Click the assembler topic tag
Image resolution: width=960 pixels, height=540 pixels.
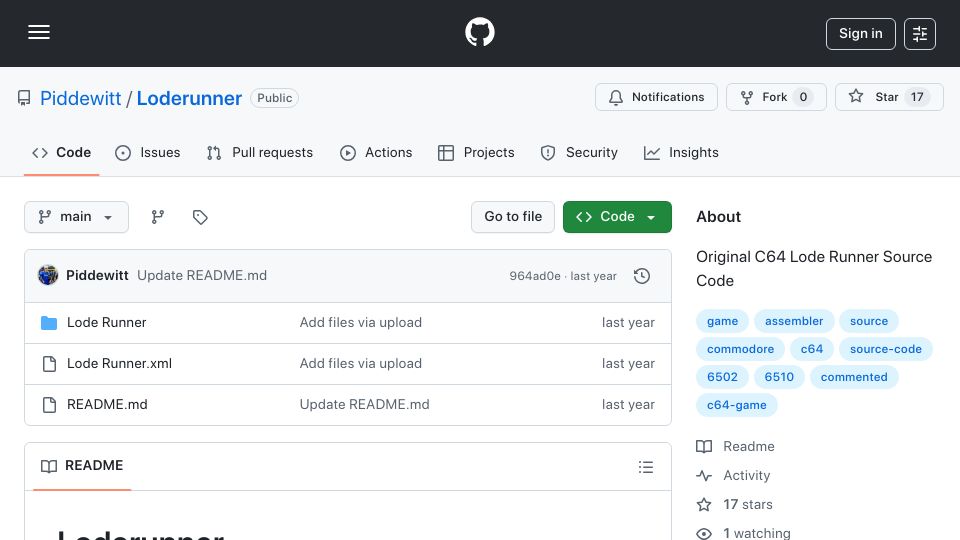click(794, 321)
